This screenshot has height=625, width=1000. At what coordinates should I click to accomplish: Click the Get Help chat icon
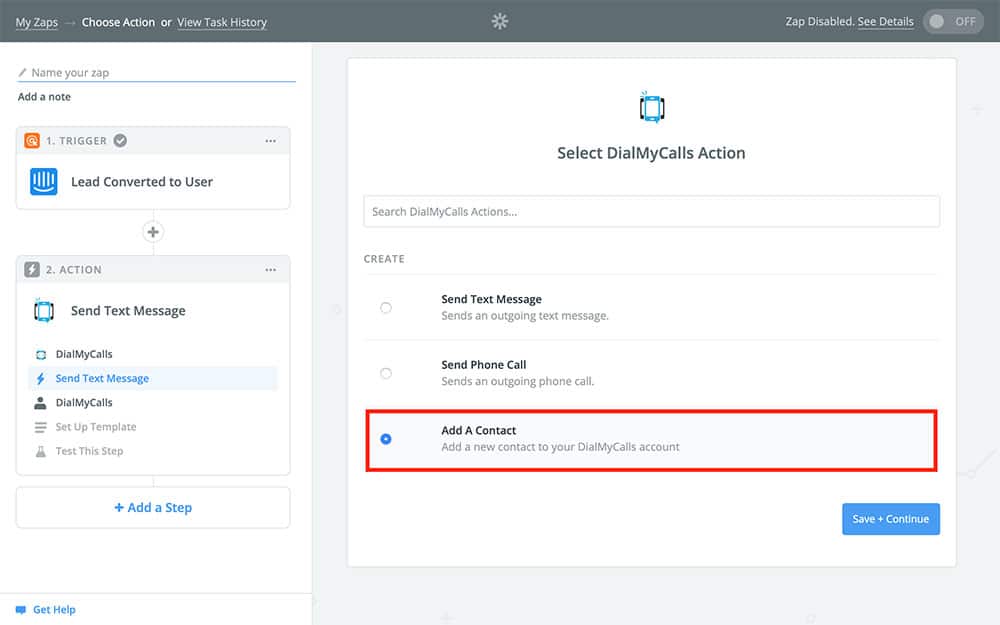[x=20, y=610]
